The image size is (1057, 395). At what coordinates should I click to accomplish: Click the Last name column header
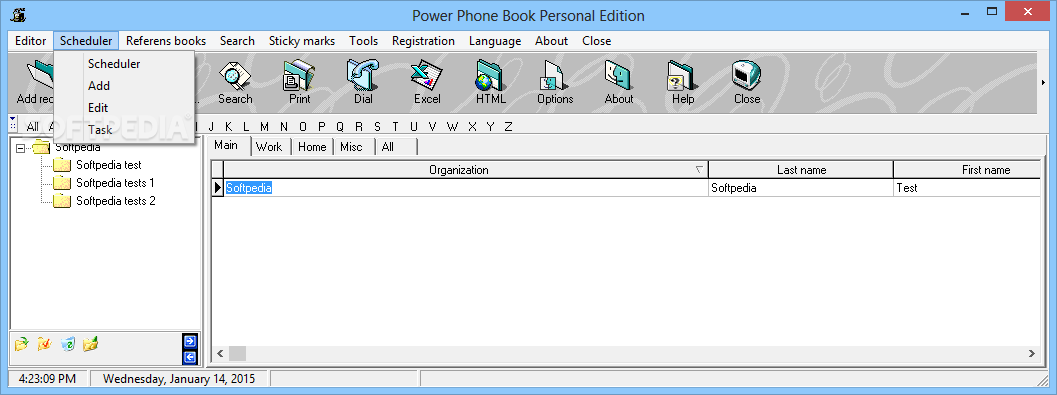[801, 170]
